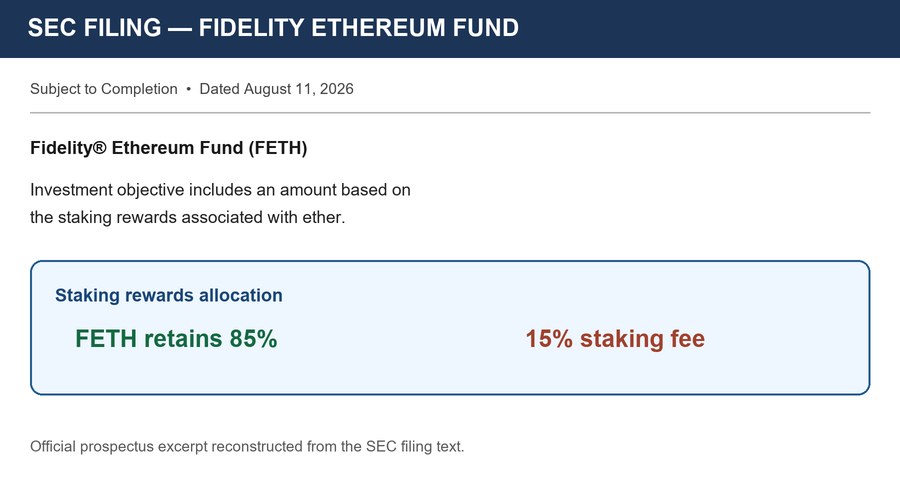This screenshot has width=900, height=500.
Task: Click 'FIDELITY ETHEREUM FUND' in the banner
Action: pyautogui.click(x=359, y=28)
